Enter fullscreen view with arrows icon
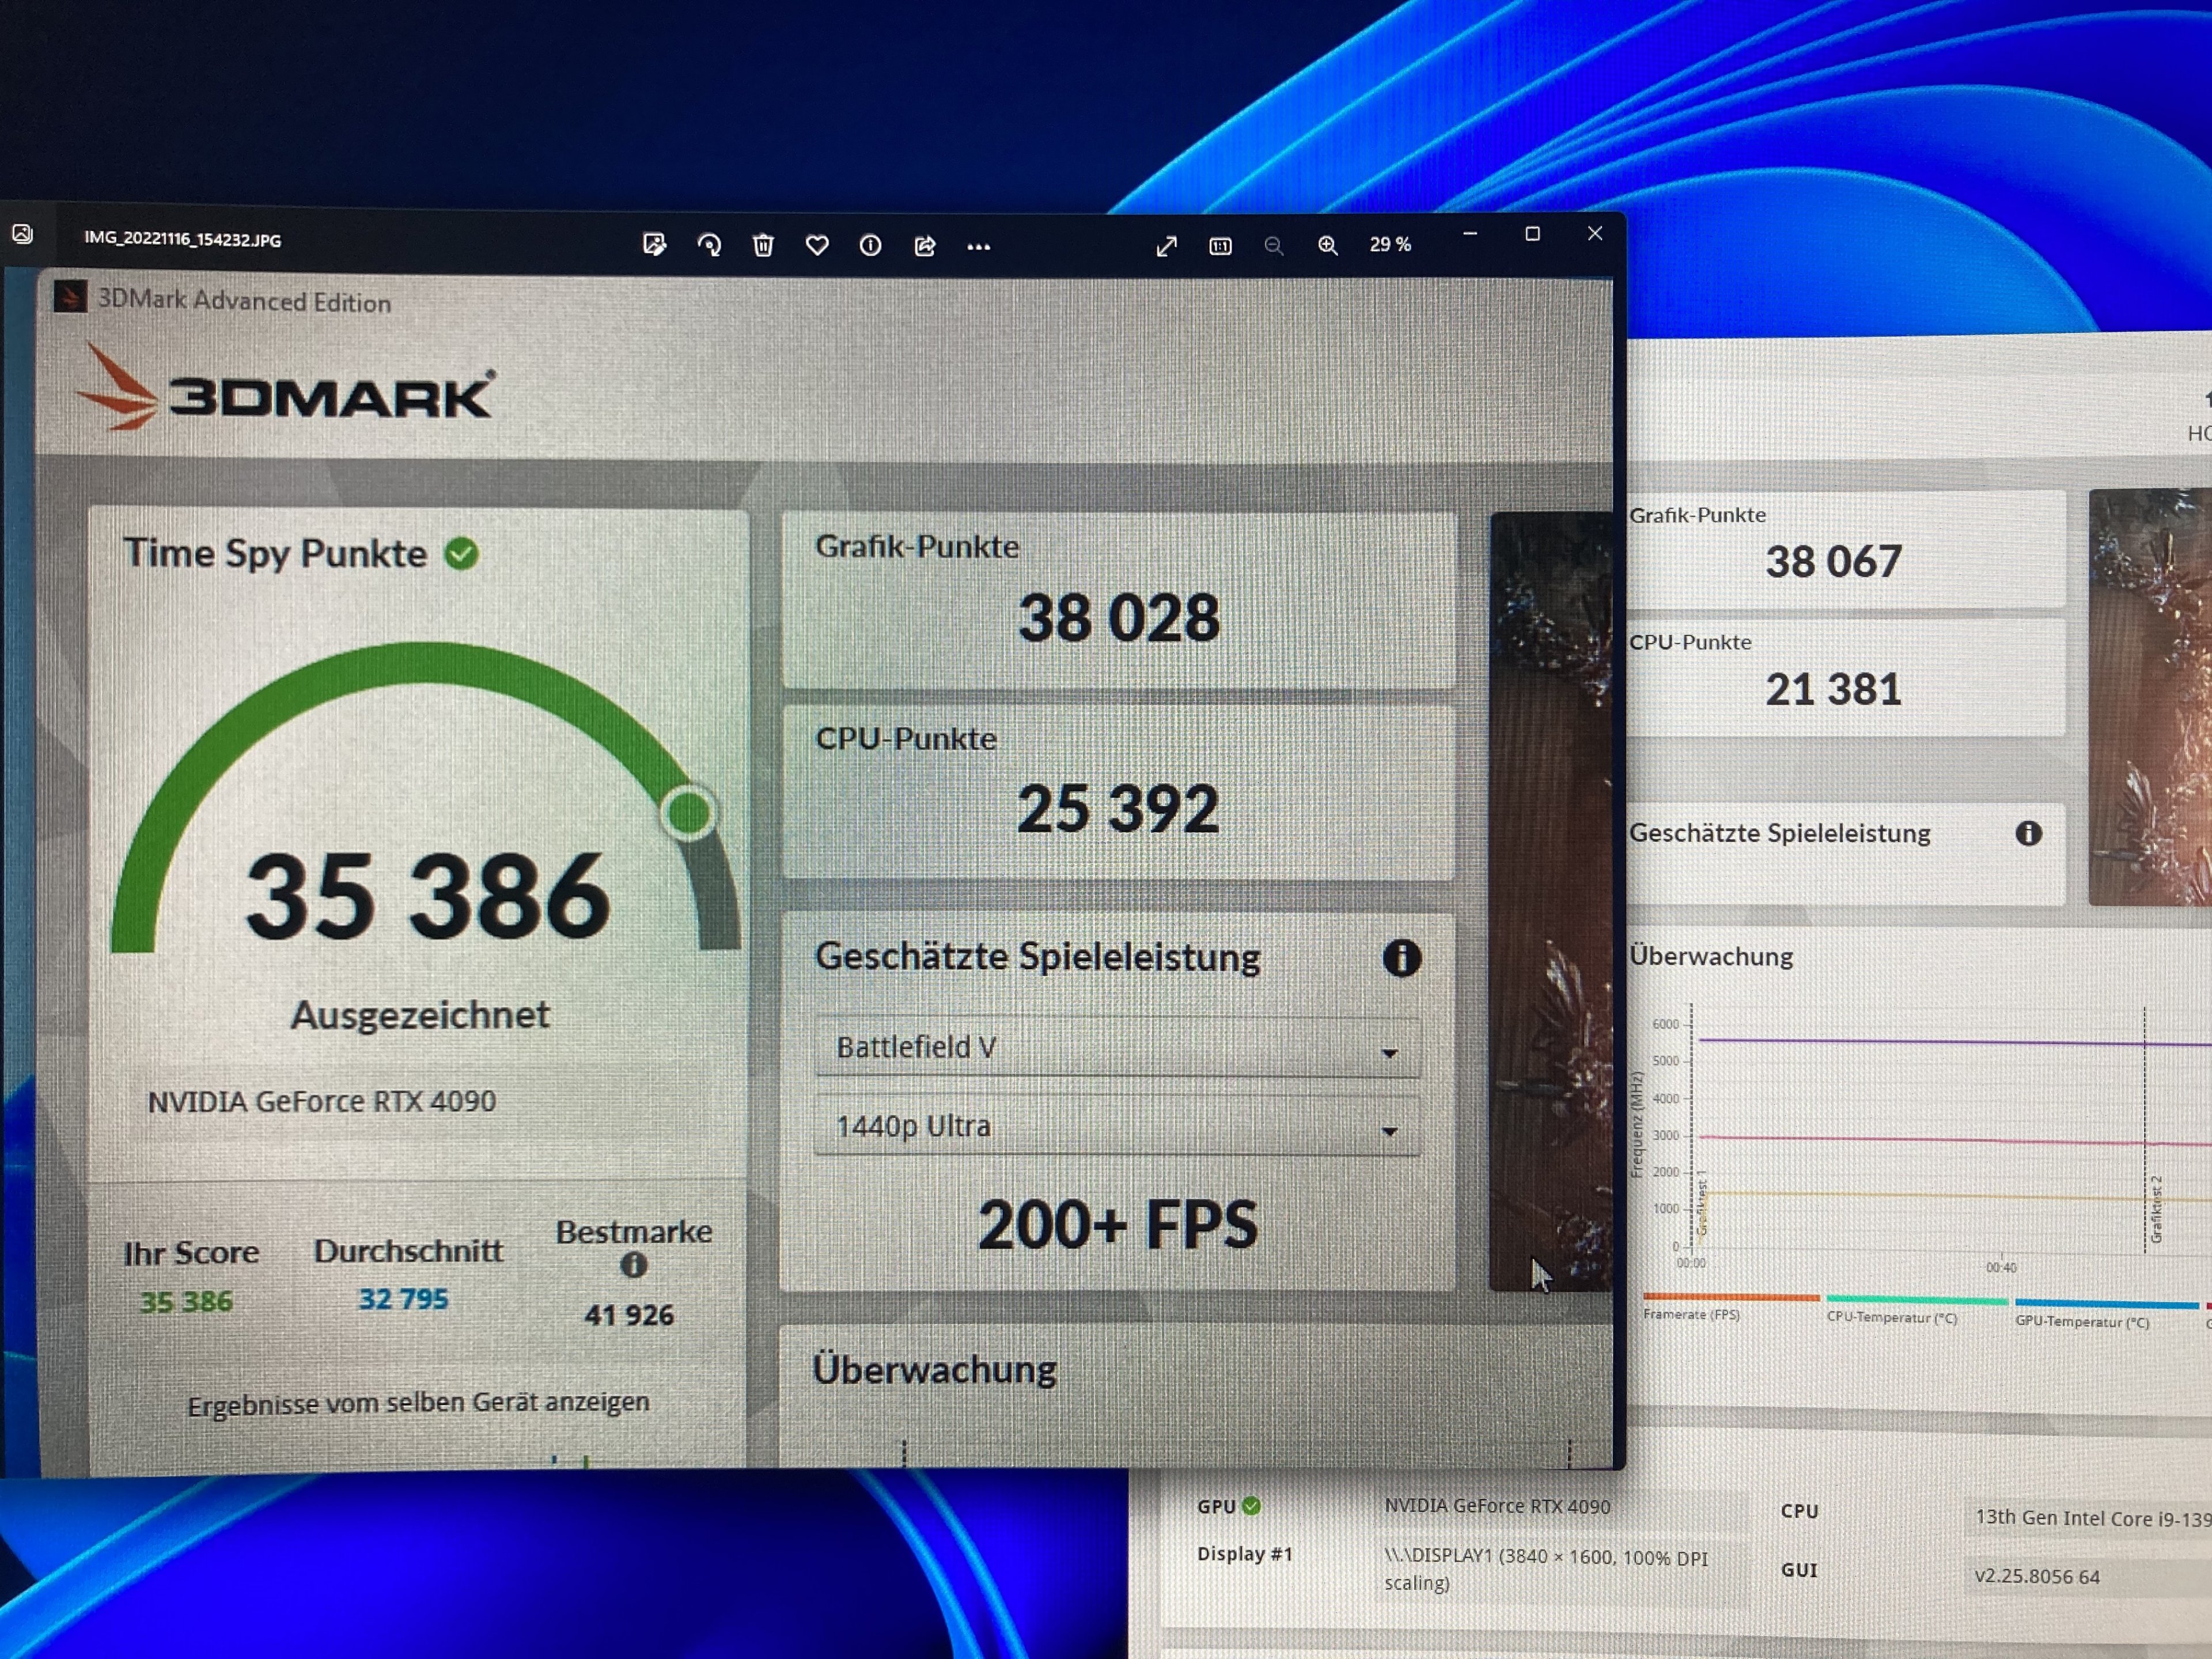 1166,246
